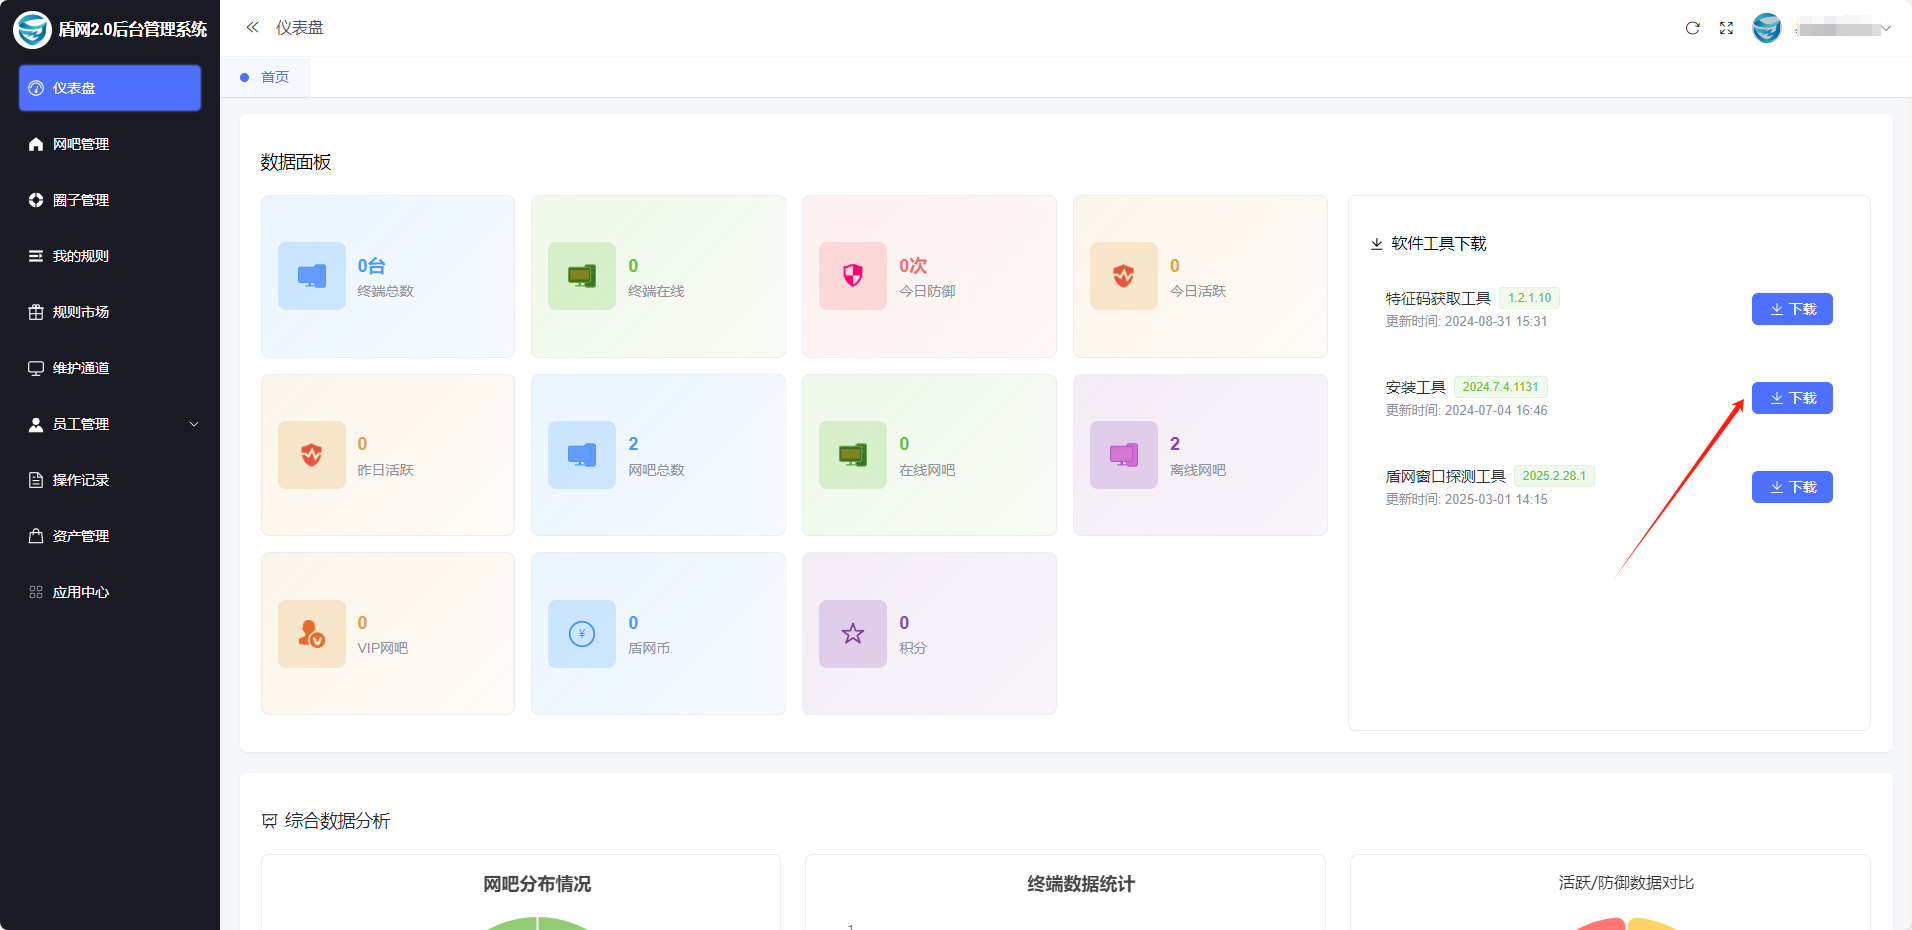Download the 盾网窗口探测工具
This screenshot has height=930, width=1912.
coord(1791,487)
